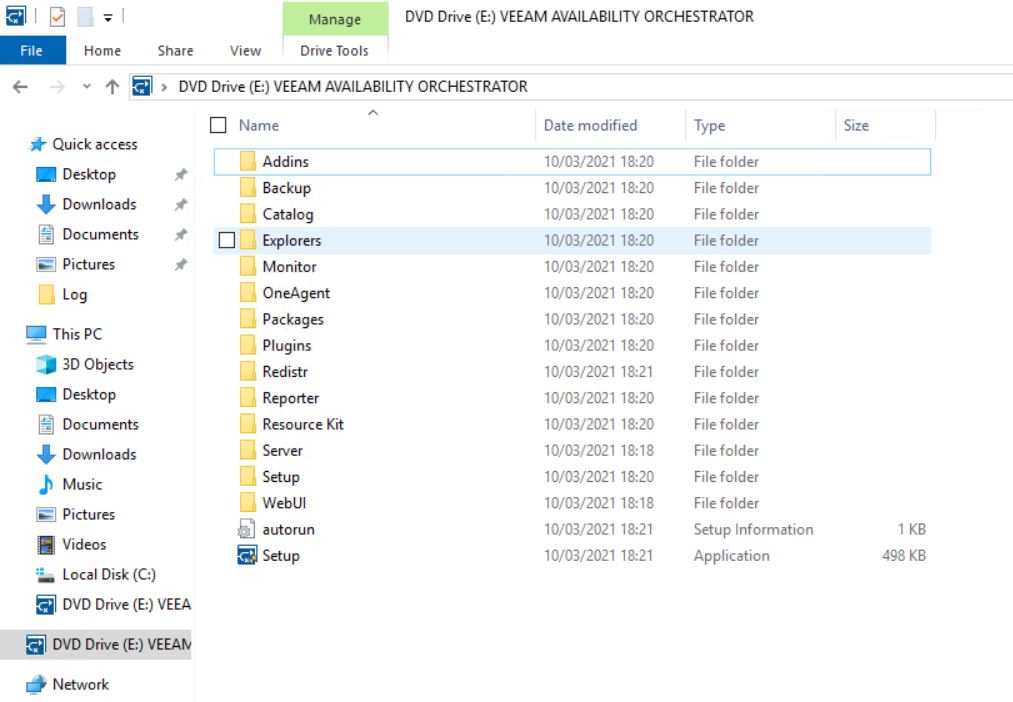Go back with the back arrow
1013x702 pixels.
[x=21, y=87]
